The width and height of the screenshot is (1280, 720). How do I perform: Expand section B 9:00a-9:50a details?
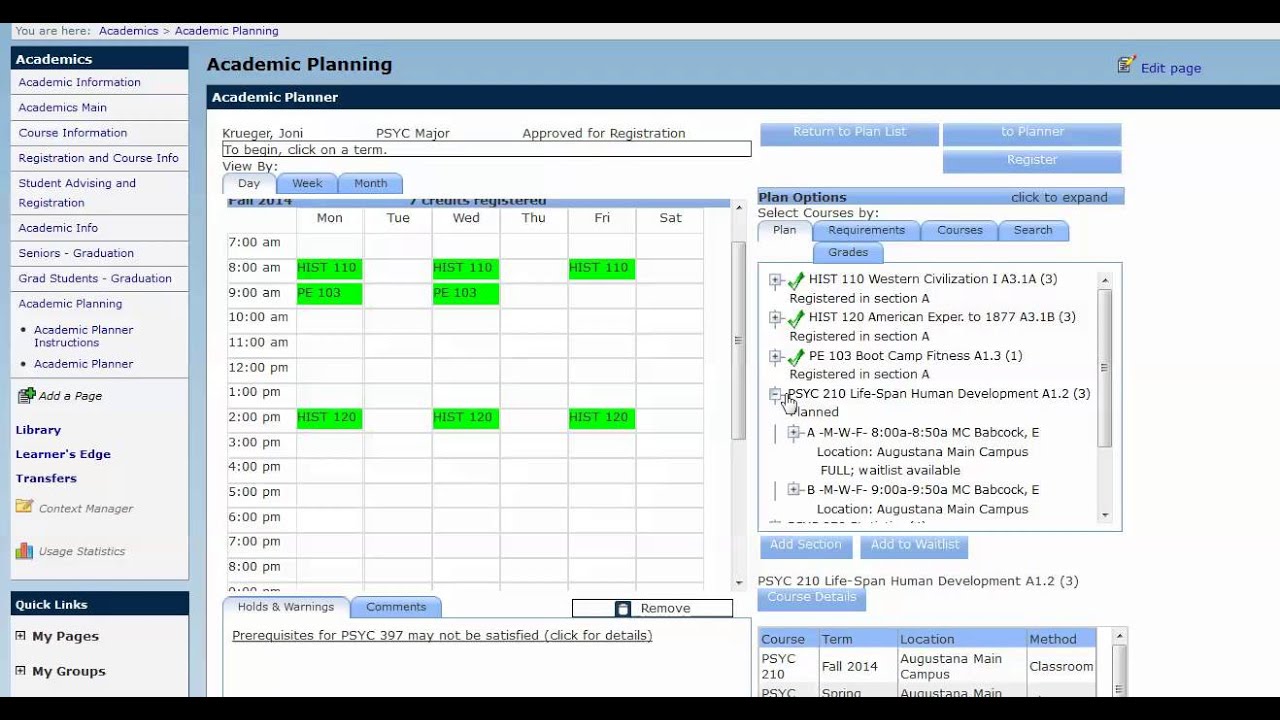pos(794,490)
